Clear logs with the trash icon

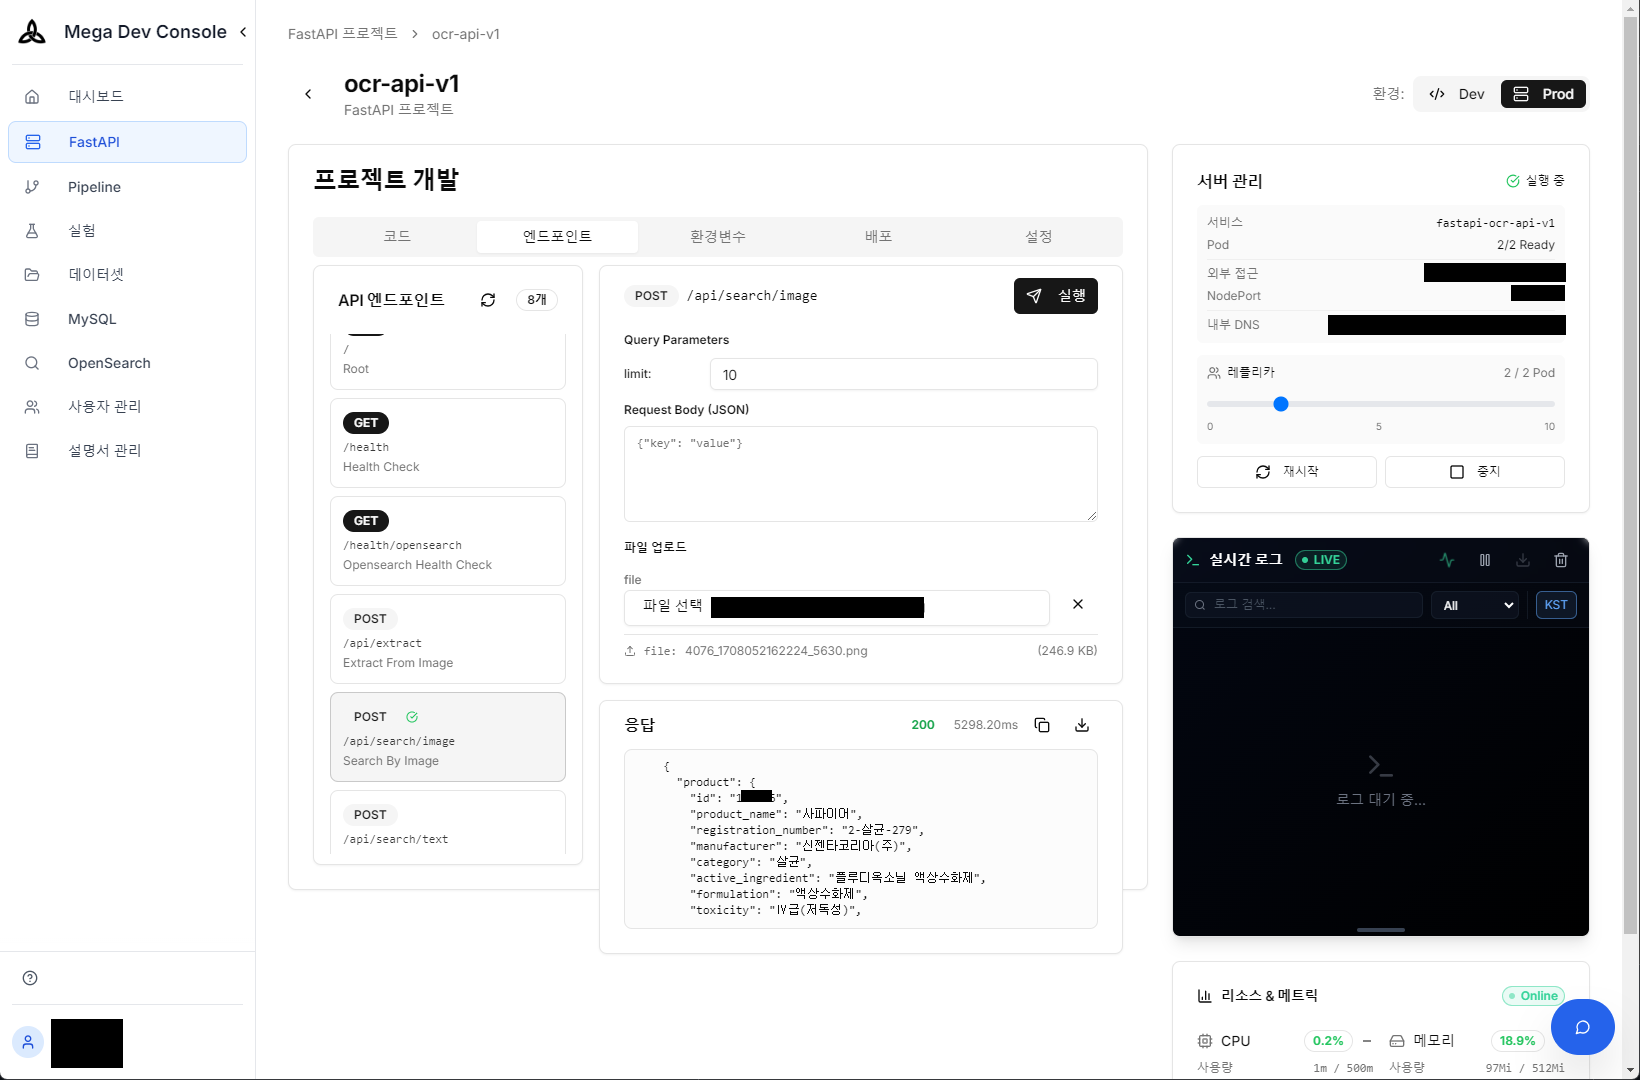coord(1561,560)
